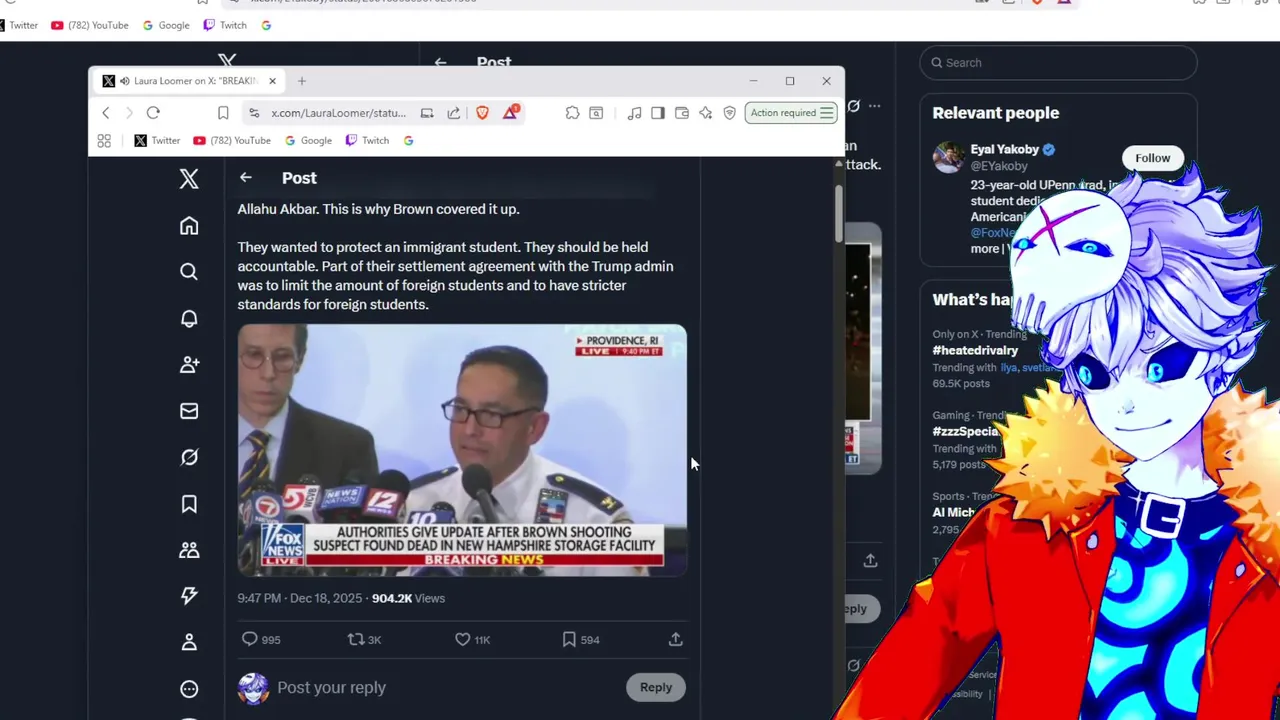Open Twitch bookmark in front window
Screen dimensions: 1280x720
[x=367, y=141]
